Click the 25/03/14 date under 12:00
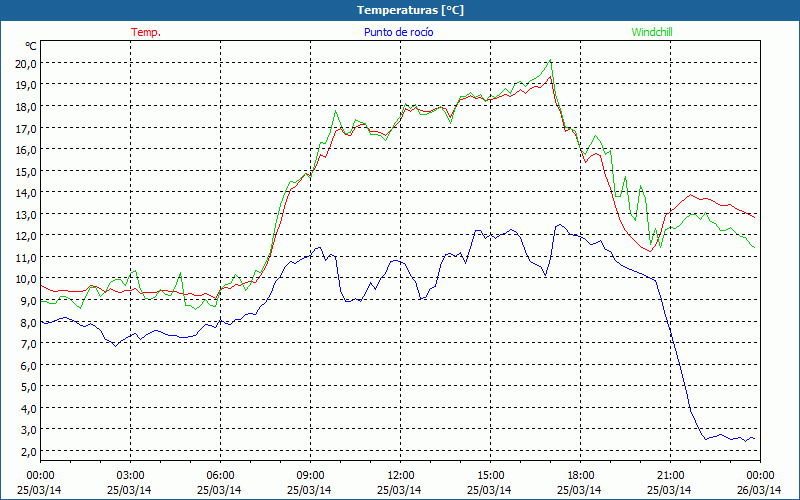Image resolution: width=800 pixels, height=500 pixels. click(x=399, y=490)
